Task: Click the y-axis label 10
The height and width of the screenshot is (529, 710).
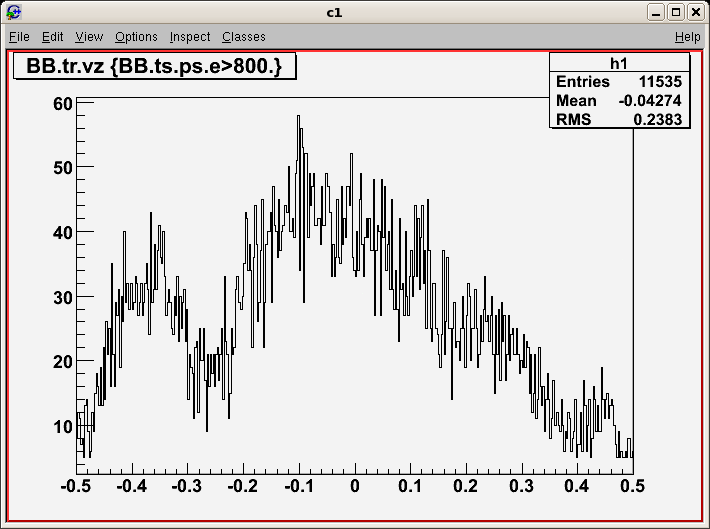Action: 62,427
